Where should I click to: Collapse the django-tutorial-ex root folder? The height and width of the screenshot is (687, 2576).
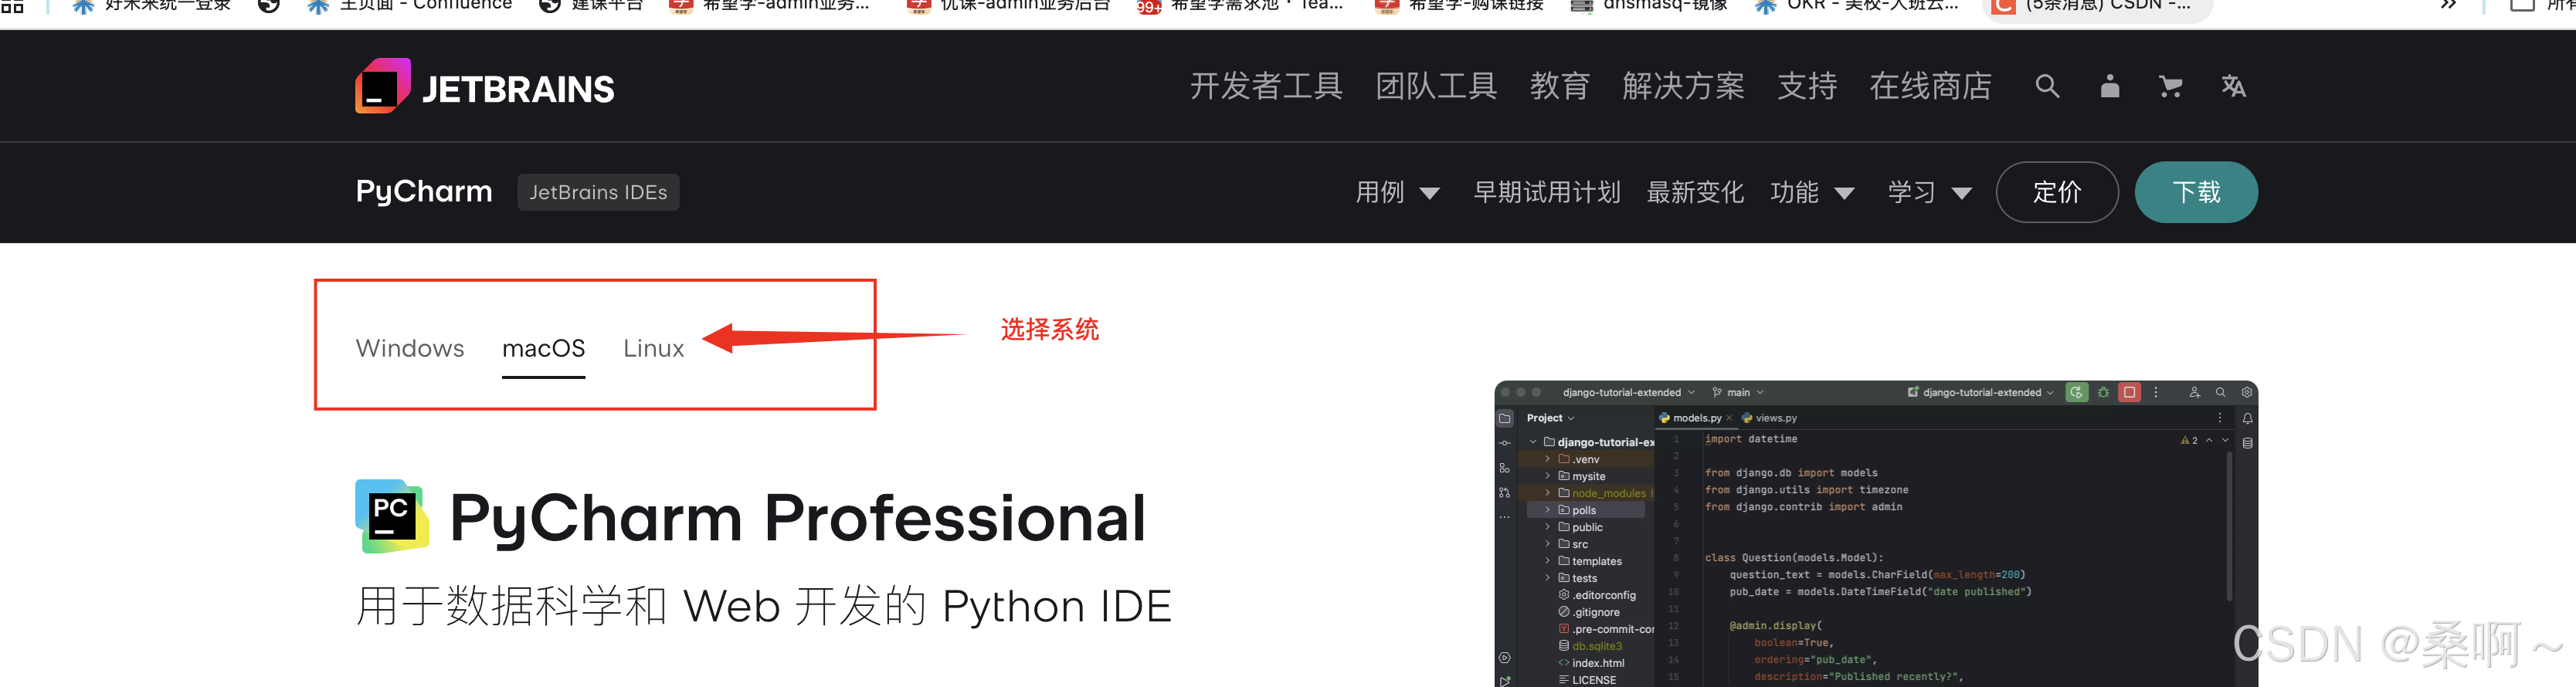pyautogui.click(x=1533, y=442)
